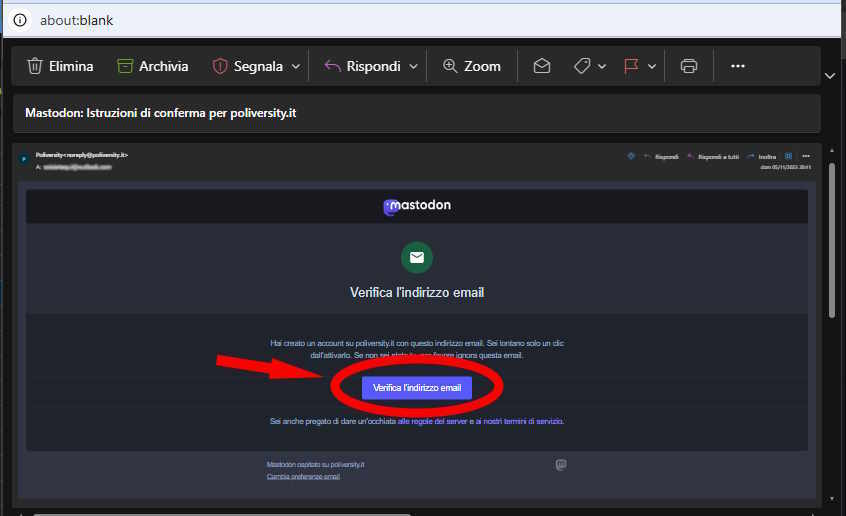Click Rispondi in the top toolbar
846x516 pixels.
pyautogui.click(x=363, y=66)
